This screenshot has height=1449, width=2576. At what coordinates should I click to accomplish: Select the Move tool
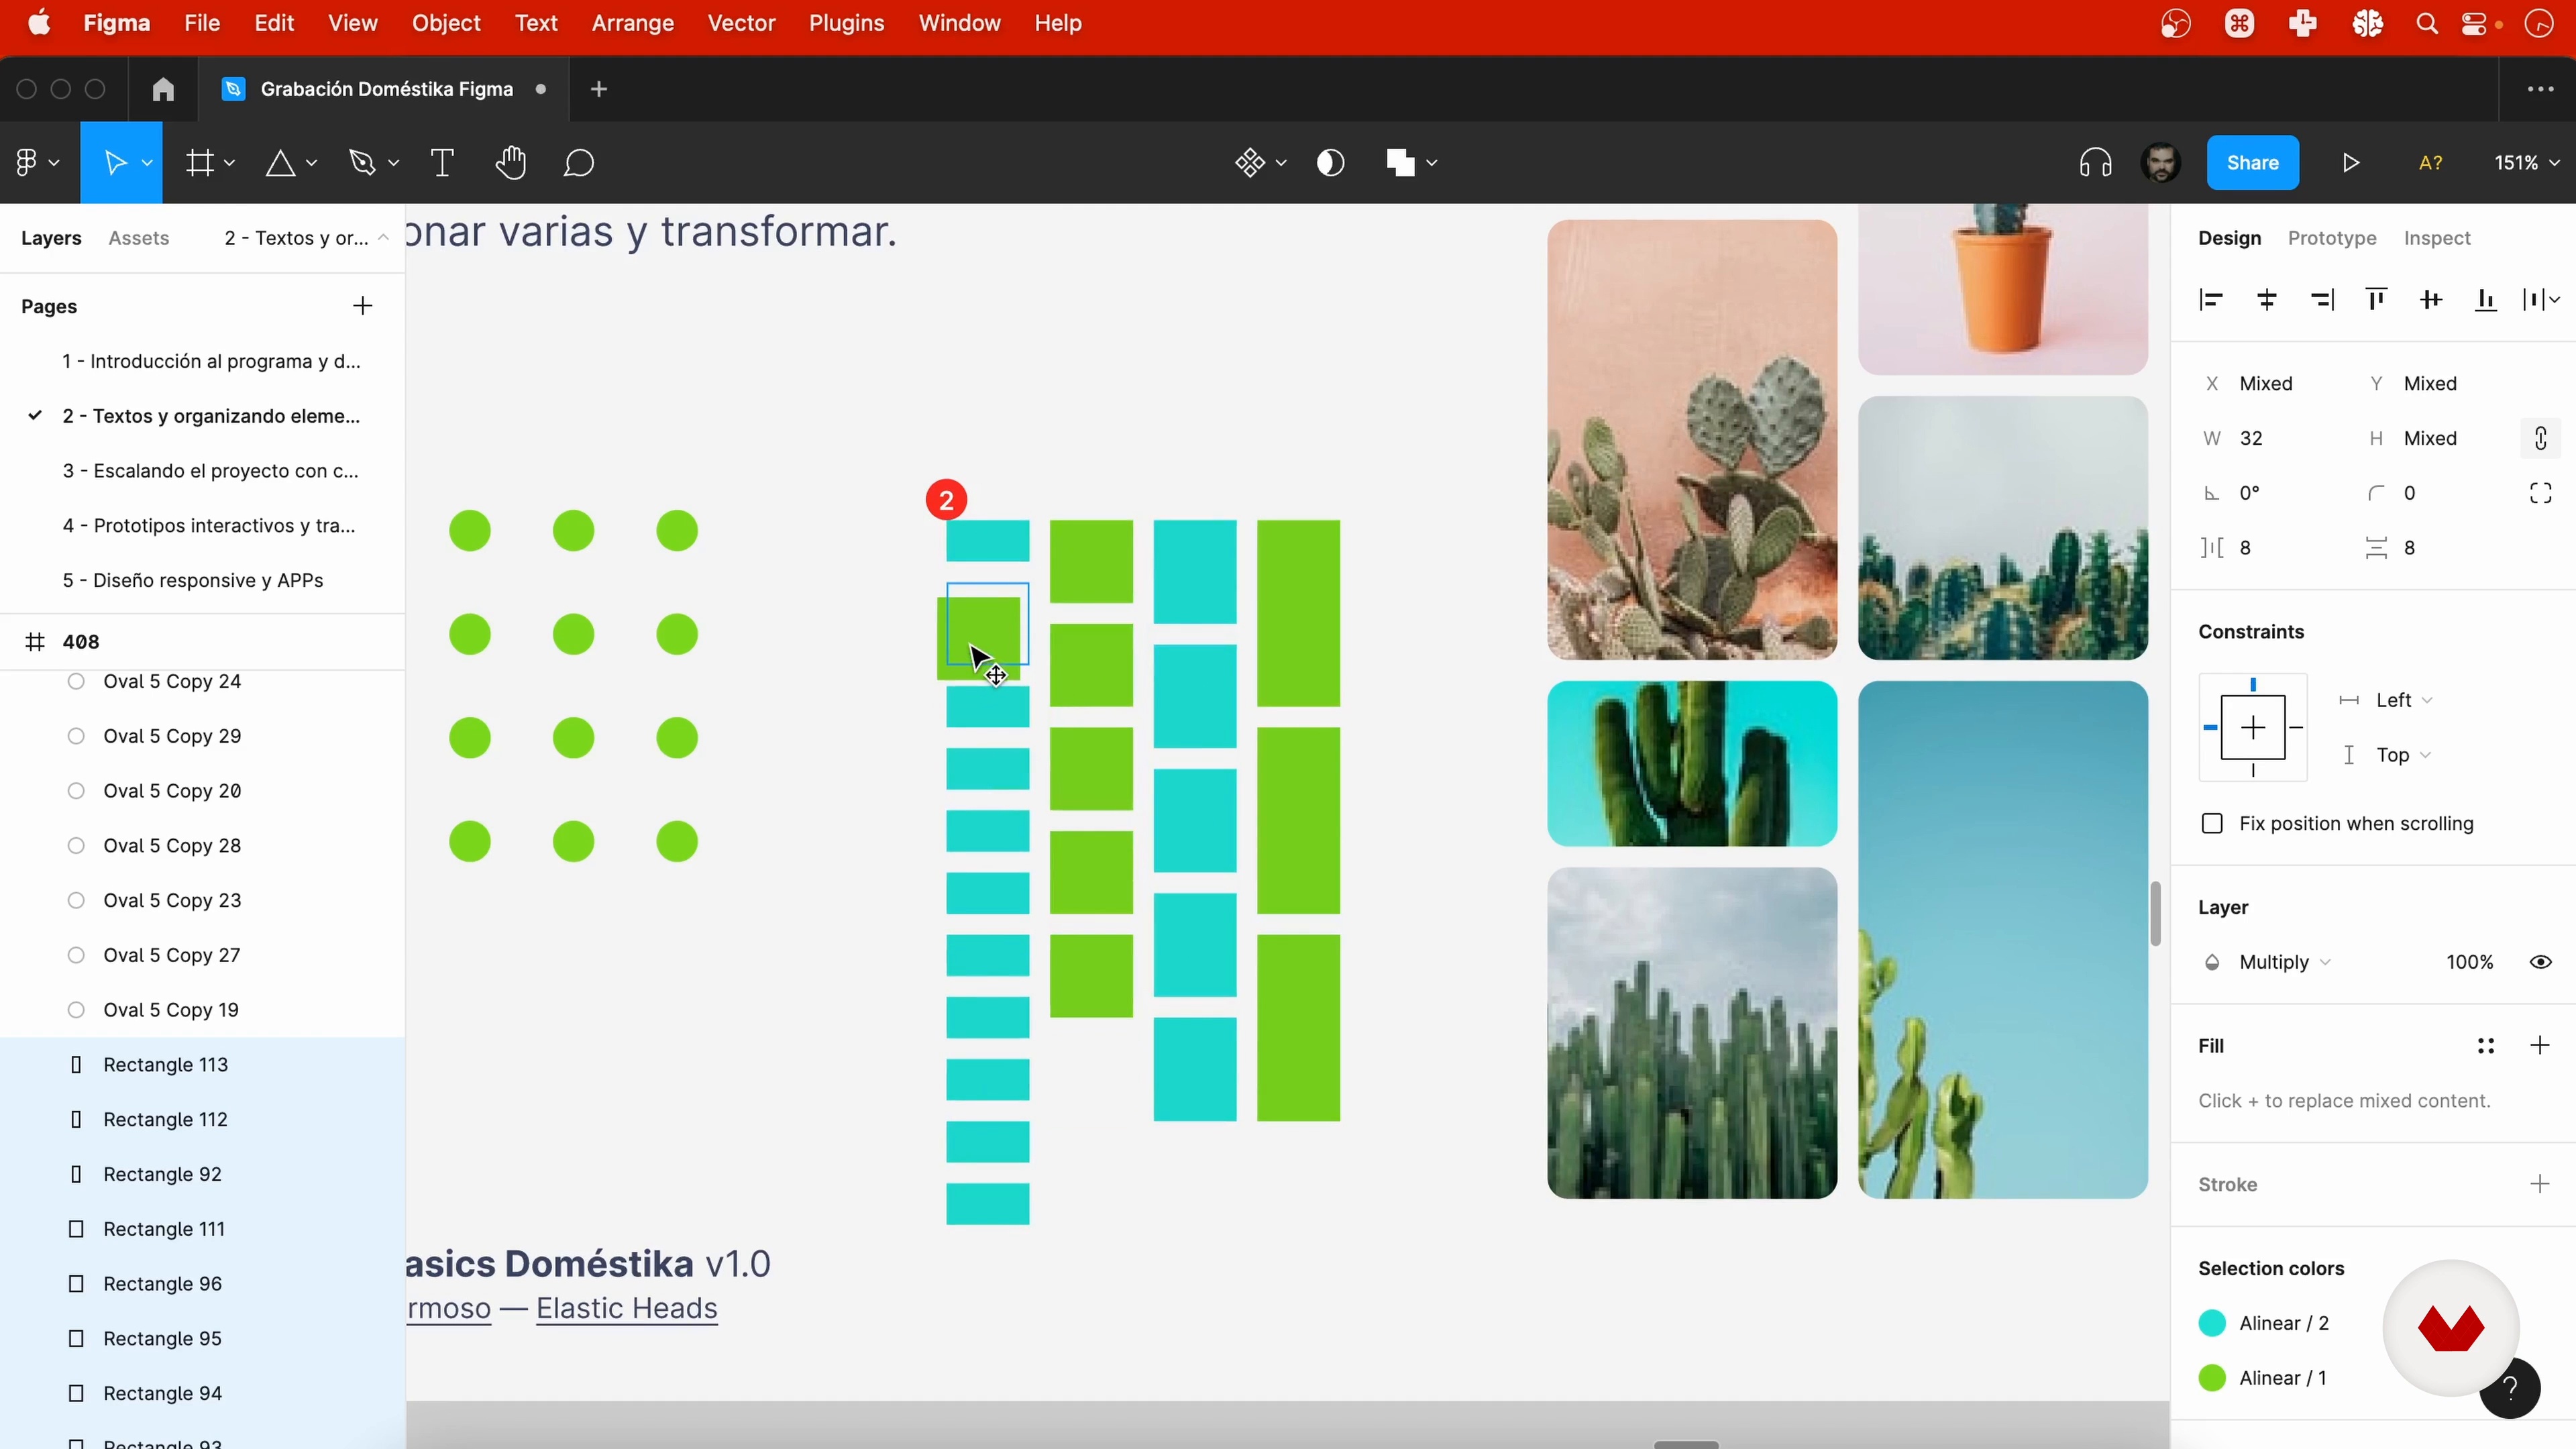point(115,162)
